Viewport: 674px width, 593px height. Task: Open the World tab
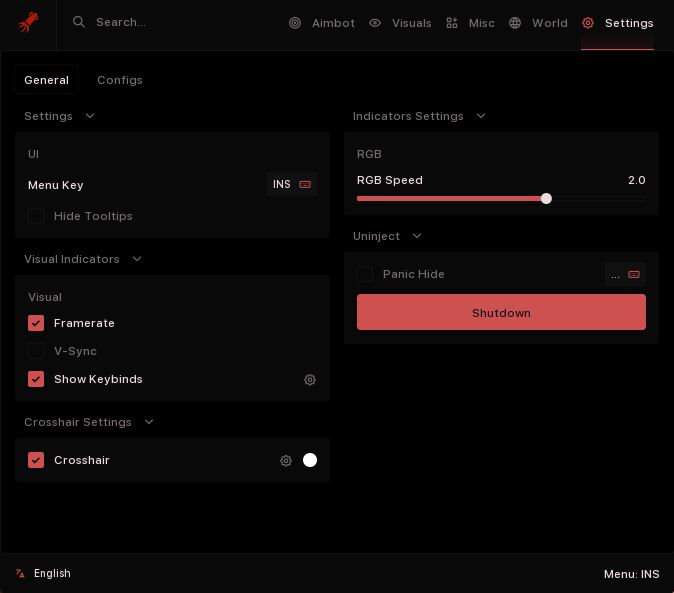tap(538, 23)
